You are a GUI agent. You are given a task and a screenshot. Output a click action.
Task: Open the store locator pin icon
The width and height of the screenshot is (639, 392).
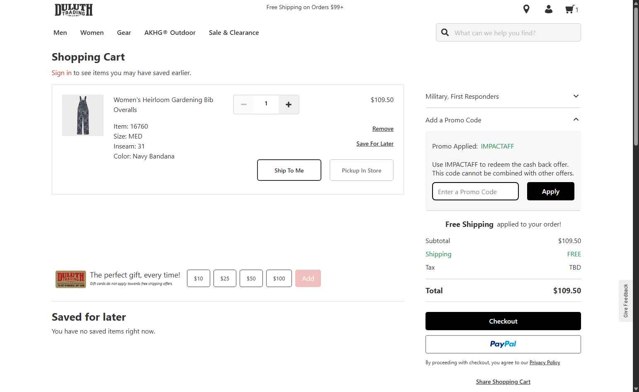click(526, 9)
